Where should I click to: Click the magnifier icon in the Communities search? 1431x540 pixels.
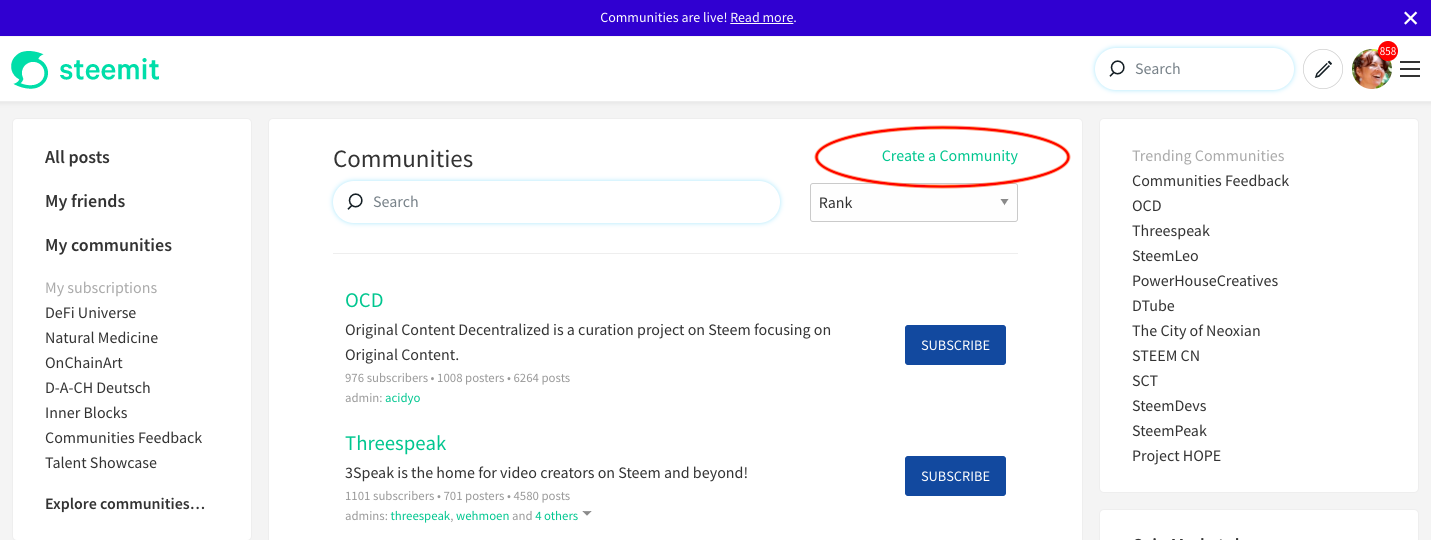coord(355,202)
